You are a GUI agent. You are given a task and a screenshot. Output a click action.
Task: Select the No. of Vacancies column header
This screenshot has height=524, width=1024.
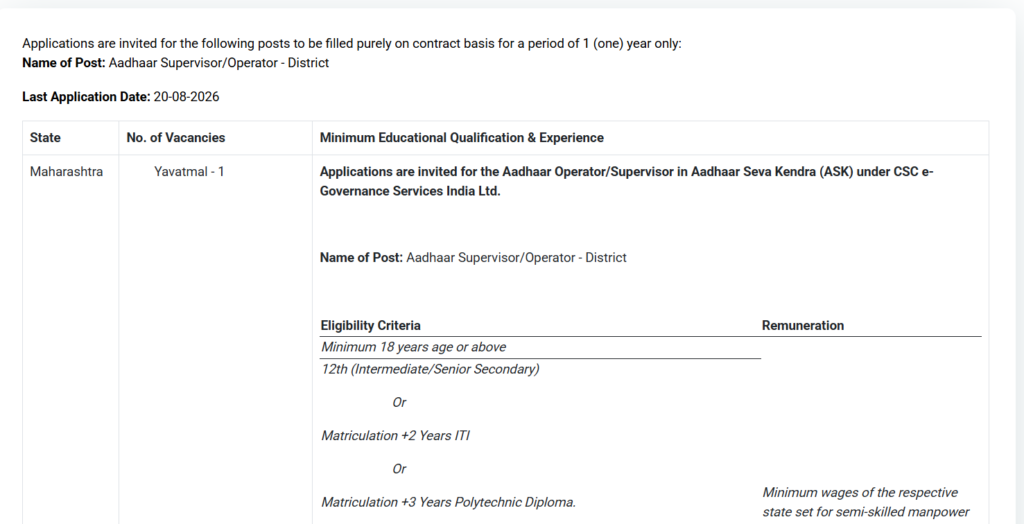point(176,138)
